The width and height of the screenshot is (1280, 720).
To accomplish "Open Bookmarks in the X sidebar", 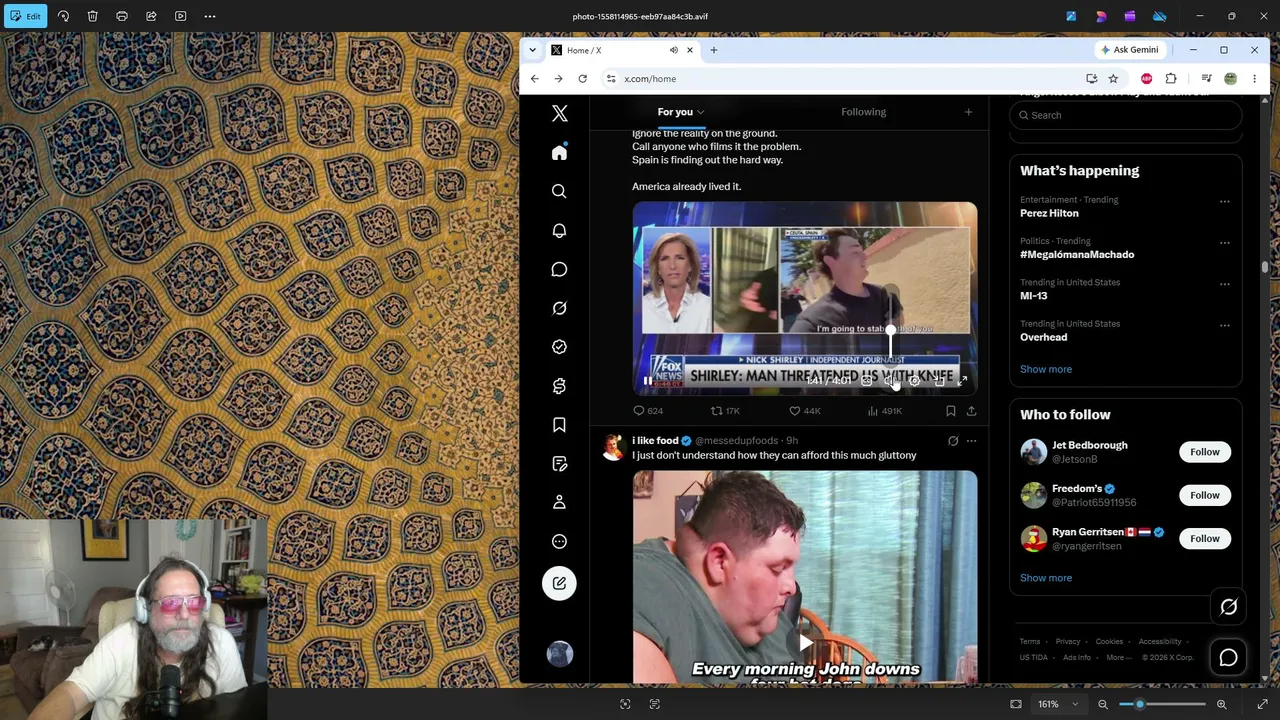I will pos(559,425).
